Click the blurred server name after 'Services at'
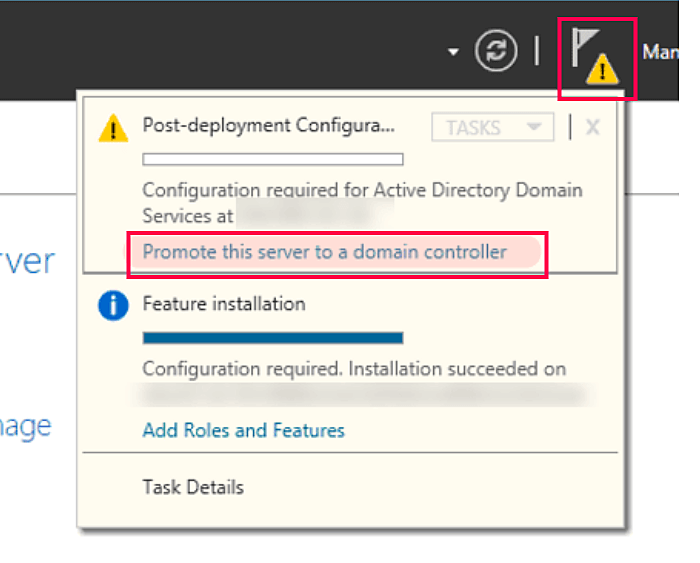 coord(315,214)
